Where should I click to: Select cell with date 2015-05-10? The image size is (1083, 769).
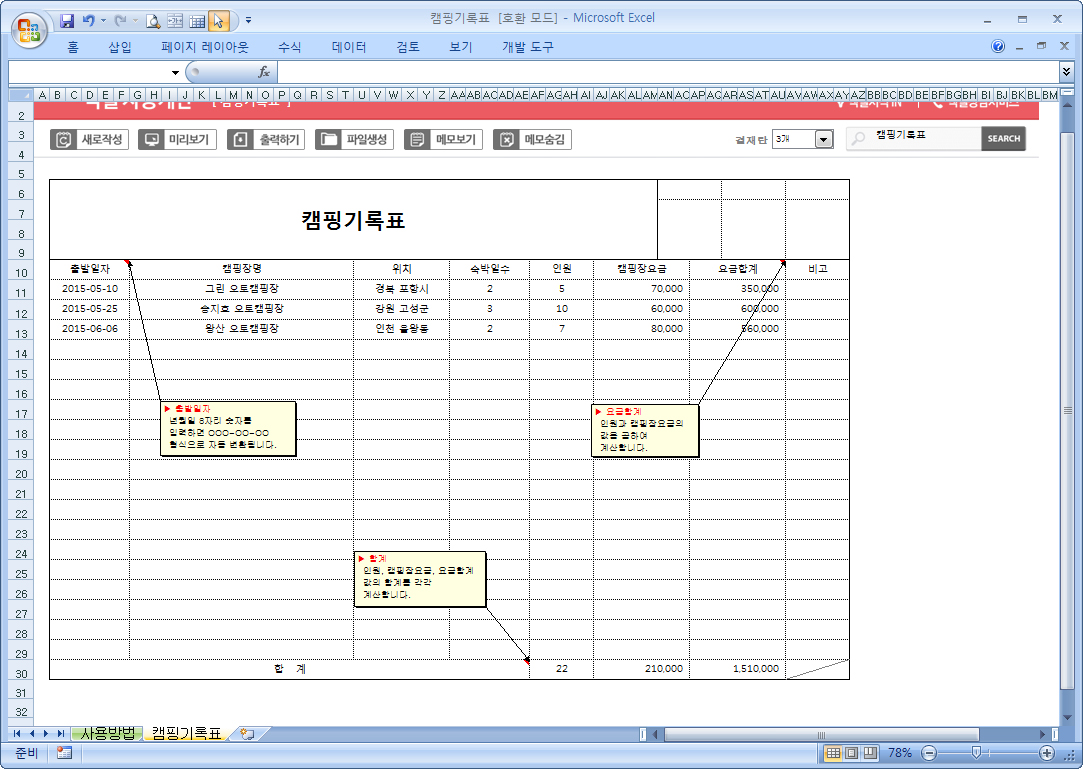90,289
